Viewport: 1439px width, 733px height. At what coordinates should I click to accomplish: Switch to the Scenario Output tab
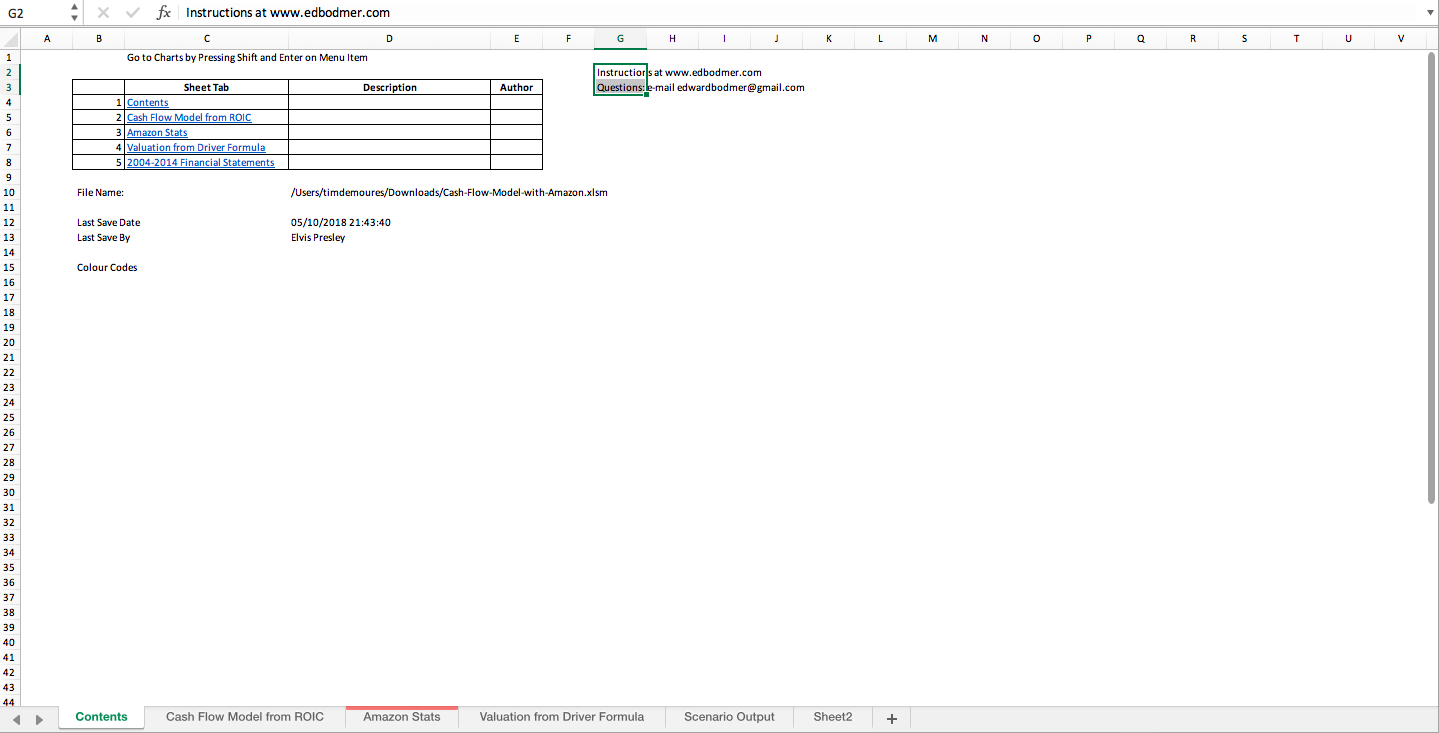coord(729,717)
